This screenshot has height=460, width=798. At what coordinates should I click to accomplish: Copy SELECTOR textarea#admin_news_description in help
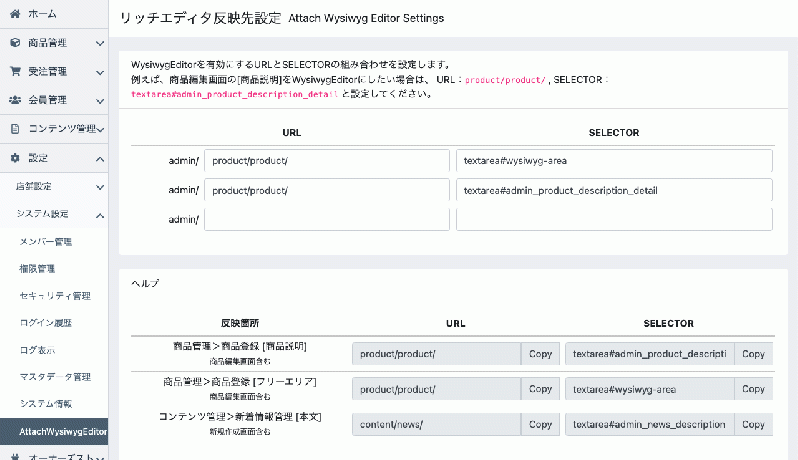[753, 424]
